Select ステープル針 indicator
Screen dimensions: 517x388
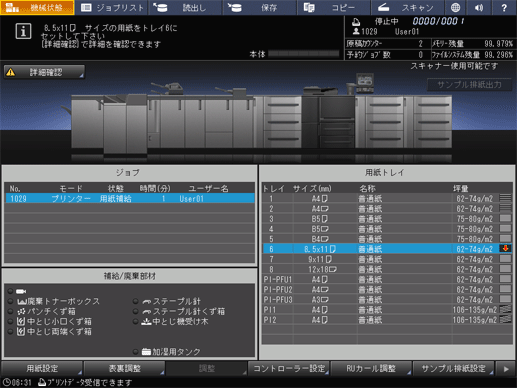pos(135,301)
